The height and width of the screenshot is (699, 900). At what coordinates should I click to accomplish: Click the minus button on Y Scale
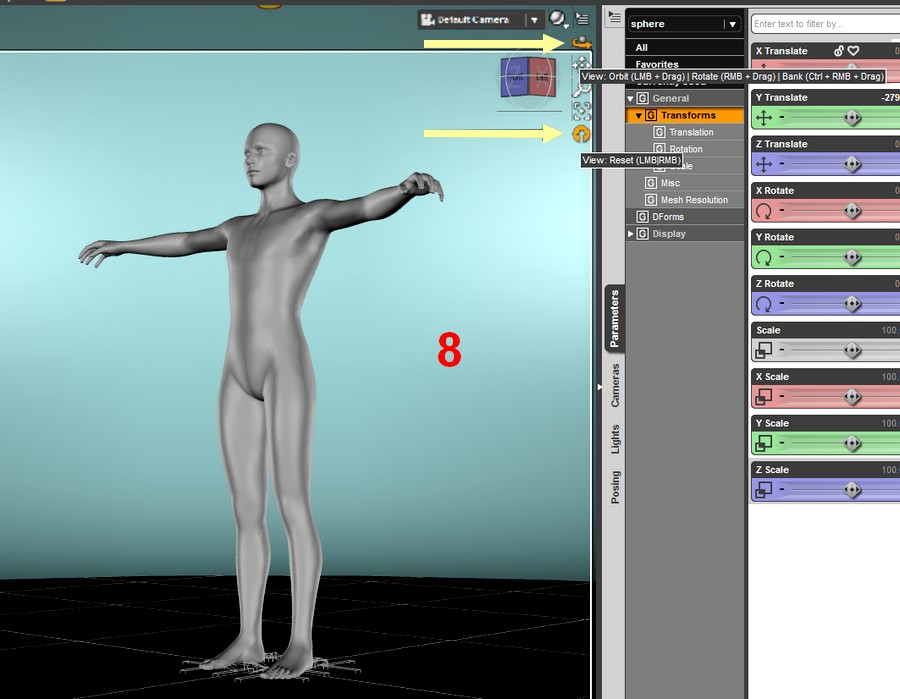(x=782, y=443)
